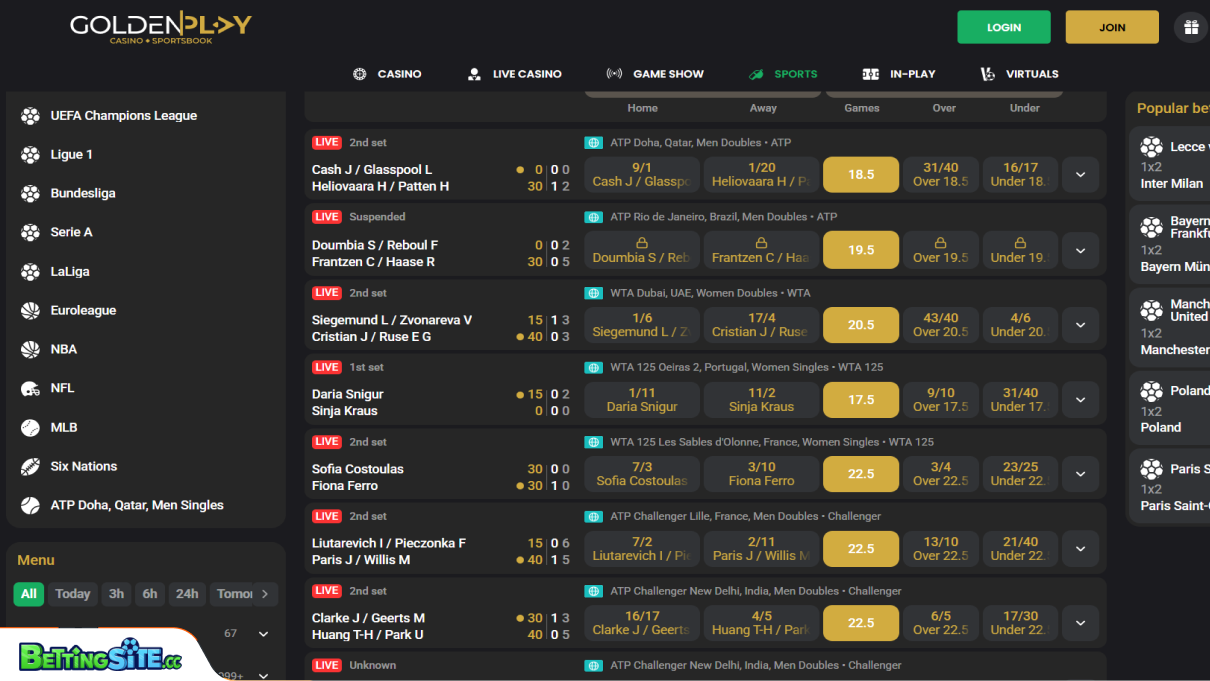The image size is (1210, 681).
Task: Enable the Today time filter
Action: [x=72, y=593]
